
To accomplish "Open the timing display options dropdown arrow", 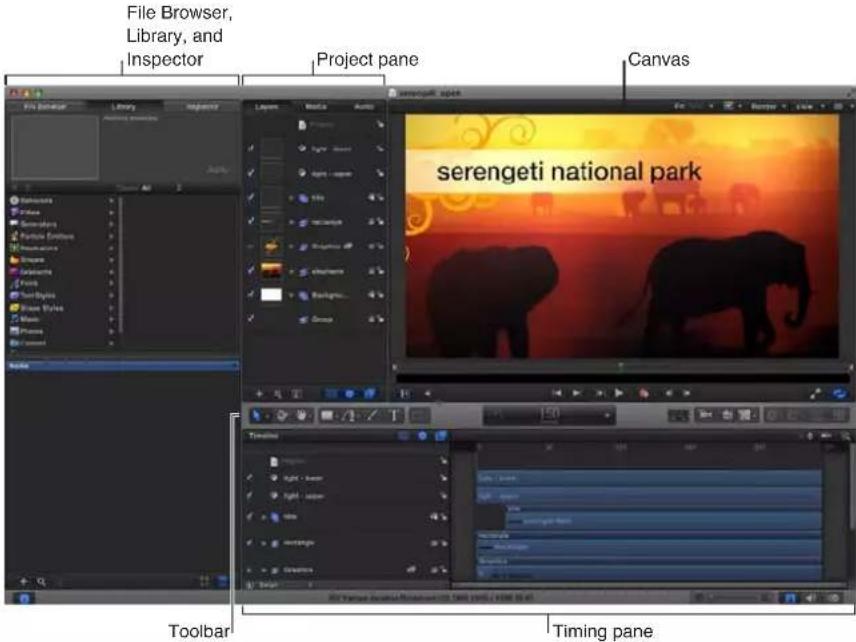I will tap(607, 416).
